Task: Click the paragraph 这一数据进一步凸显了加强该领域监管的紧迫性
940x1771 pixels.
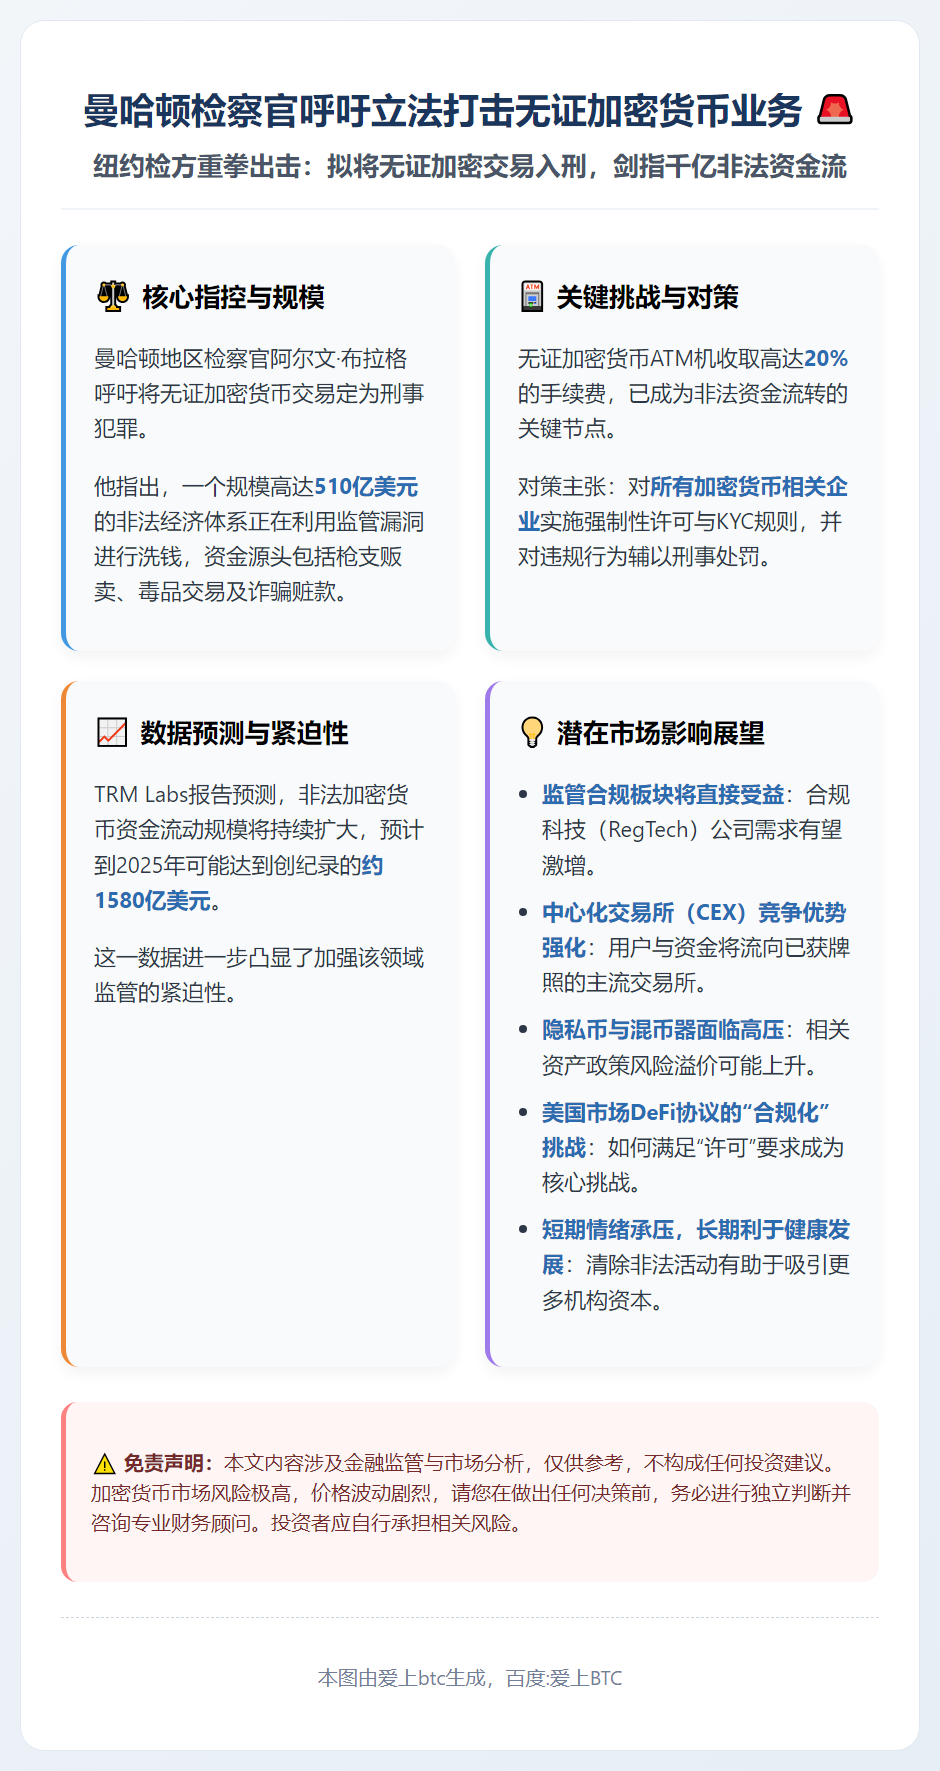Action: [259, 975]
